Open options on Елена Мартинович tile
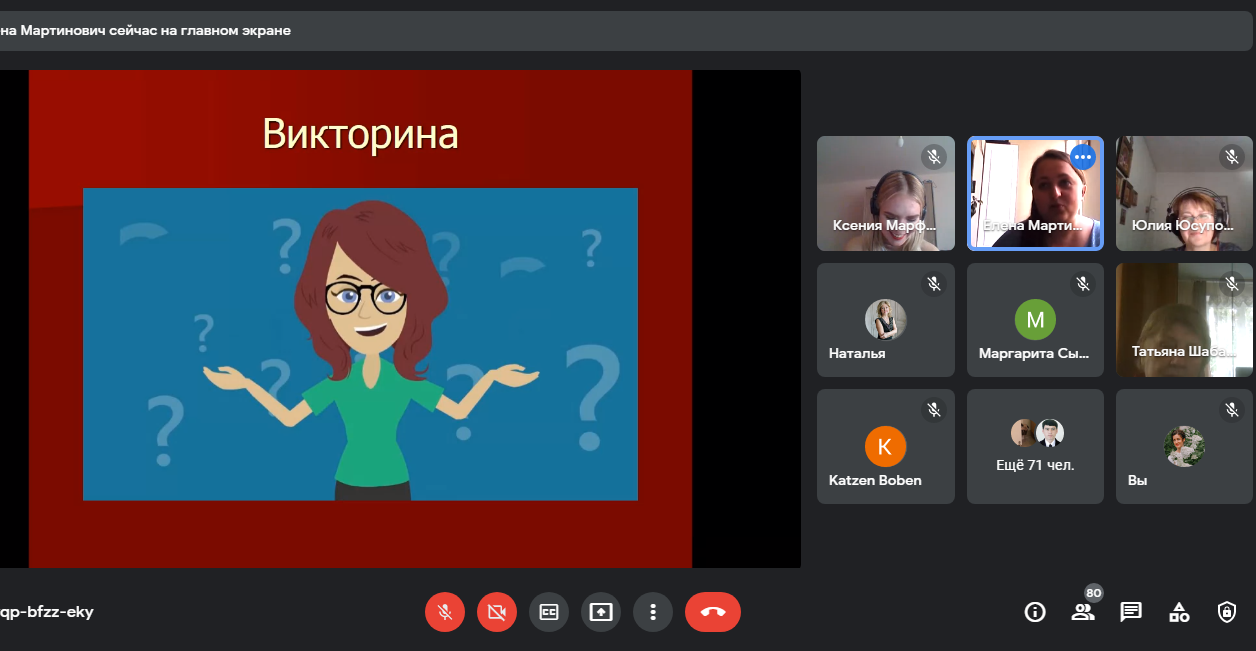Image resolution: width=1256 pixels, height=651 pixels. [1083, 157]
